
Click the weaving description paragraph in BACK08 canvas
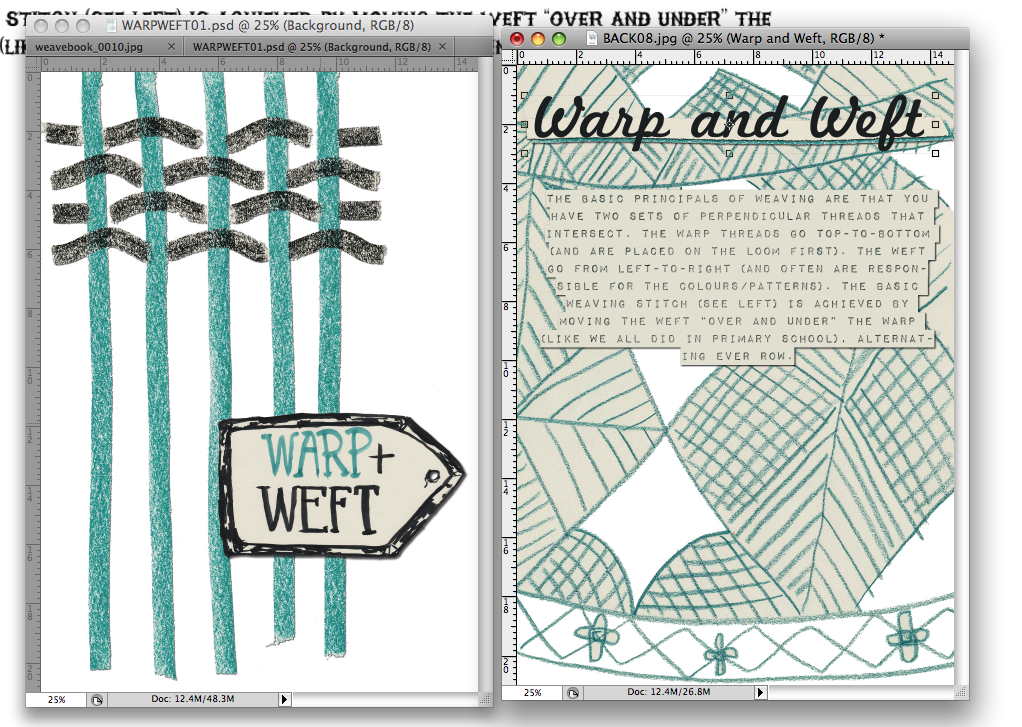tap(738, 277)
